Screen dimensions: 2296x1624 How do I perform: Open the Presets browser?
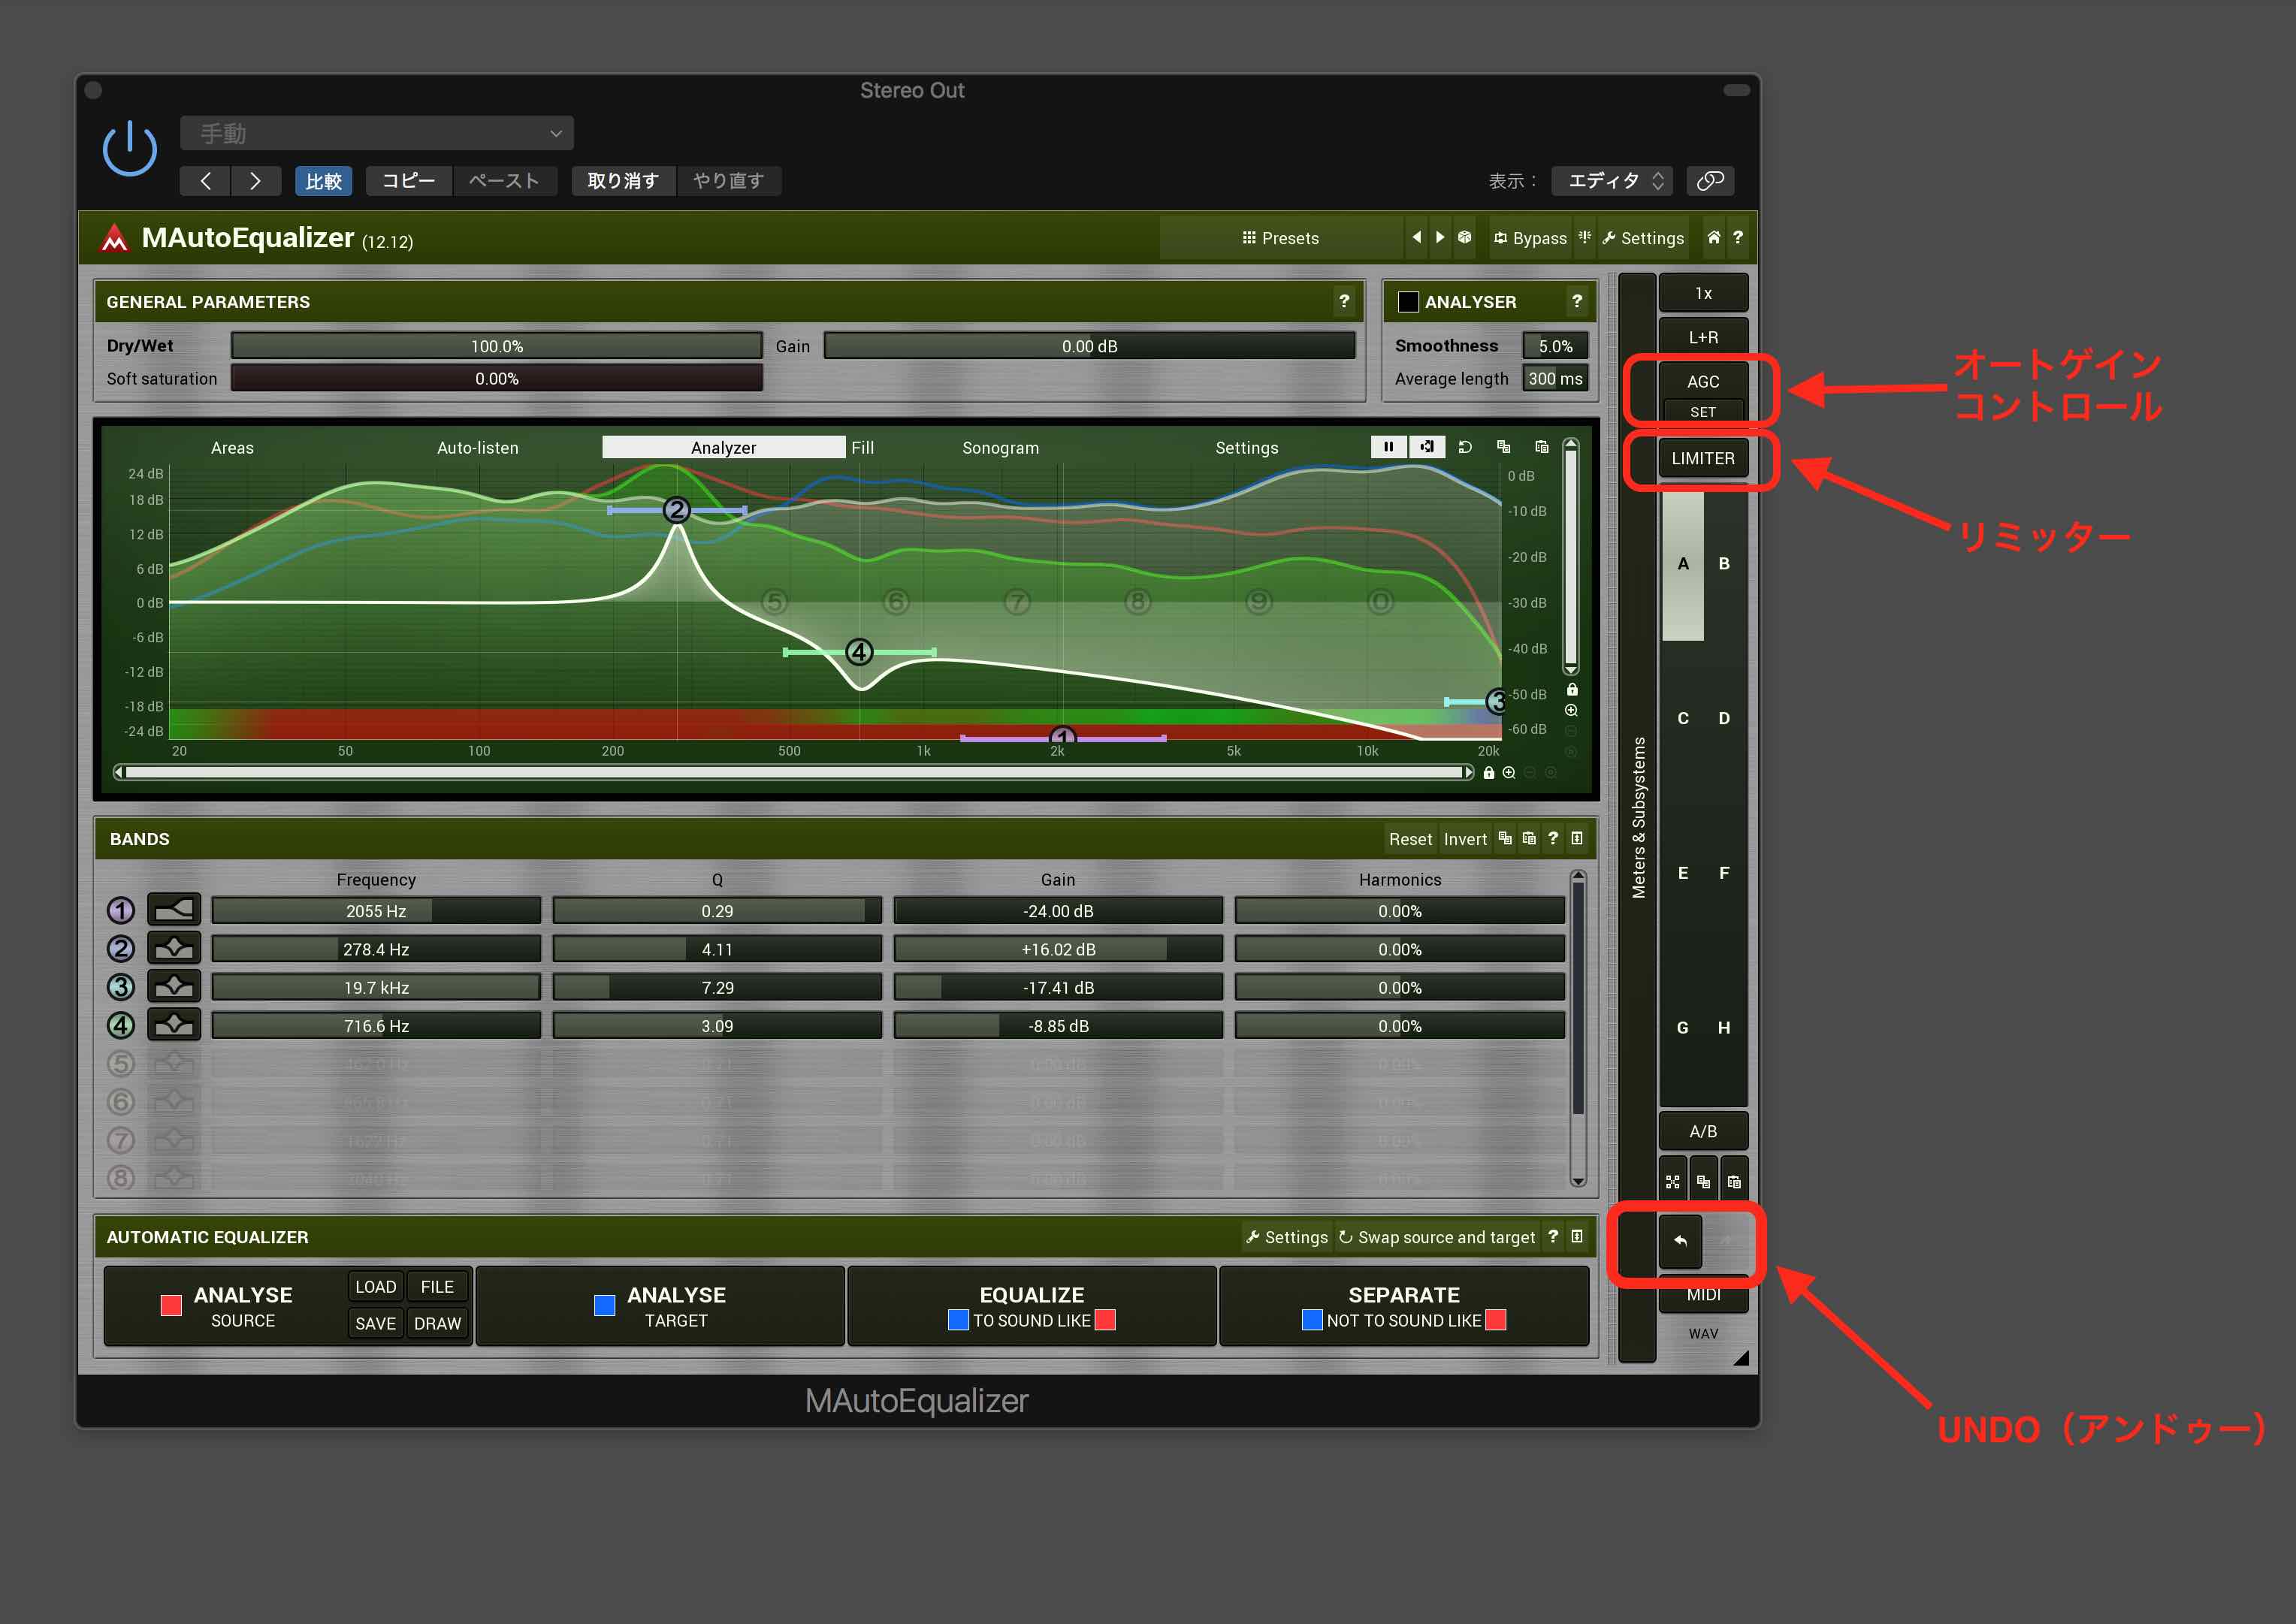[x=1280, y=238]
